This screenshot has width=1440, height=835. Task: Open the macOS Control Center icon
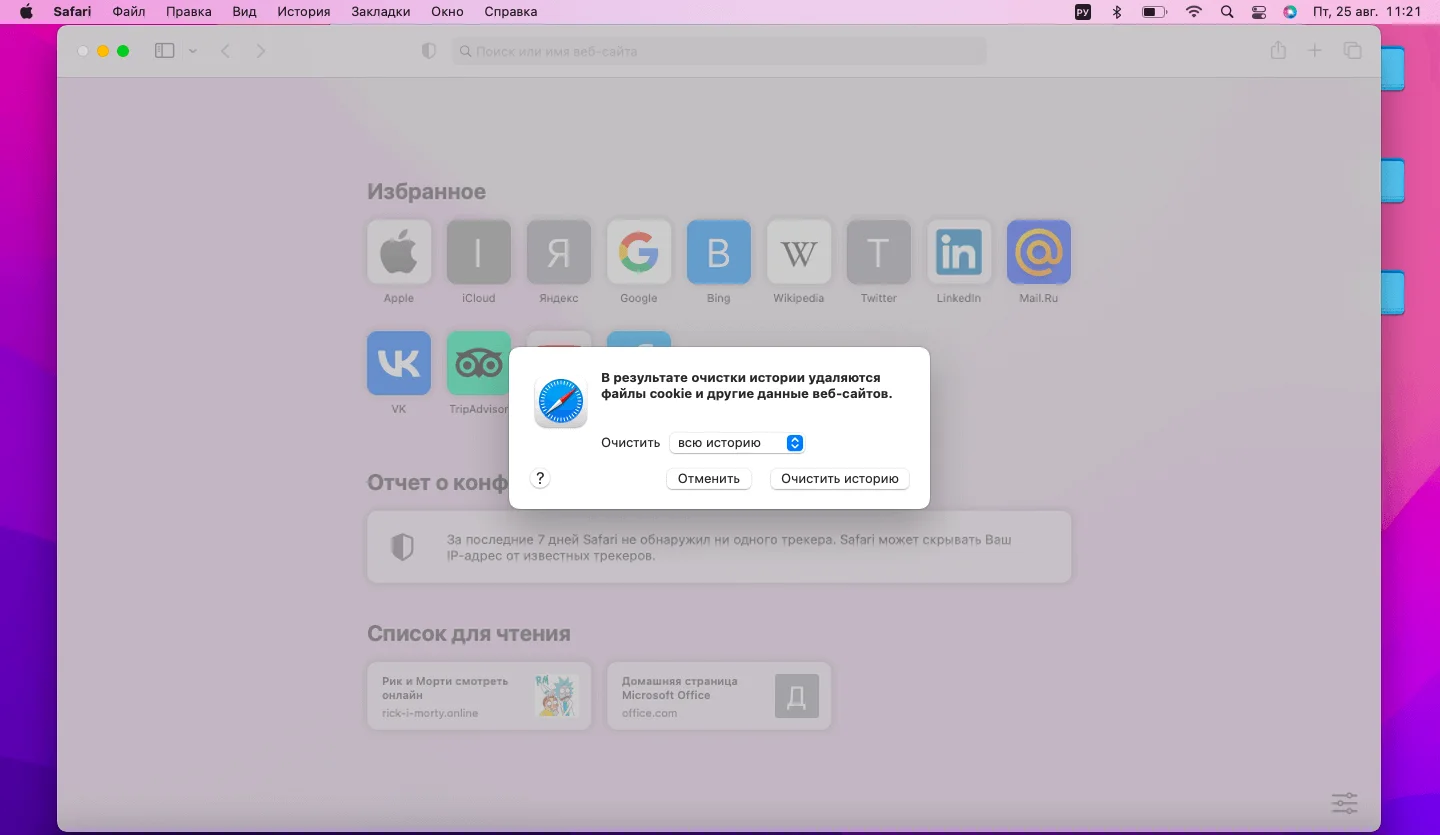tap(1258, 12)
